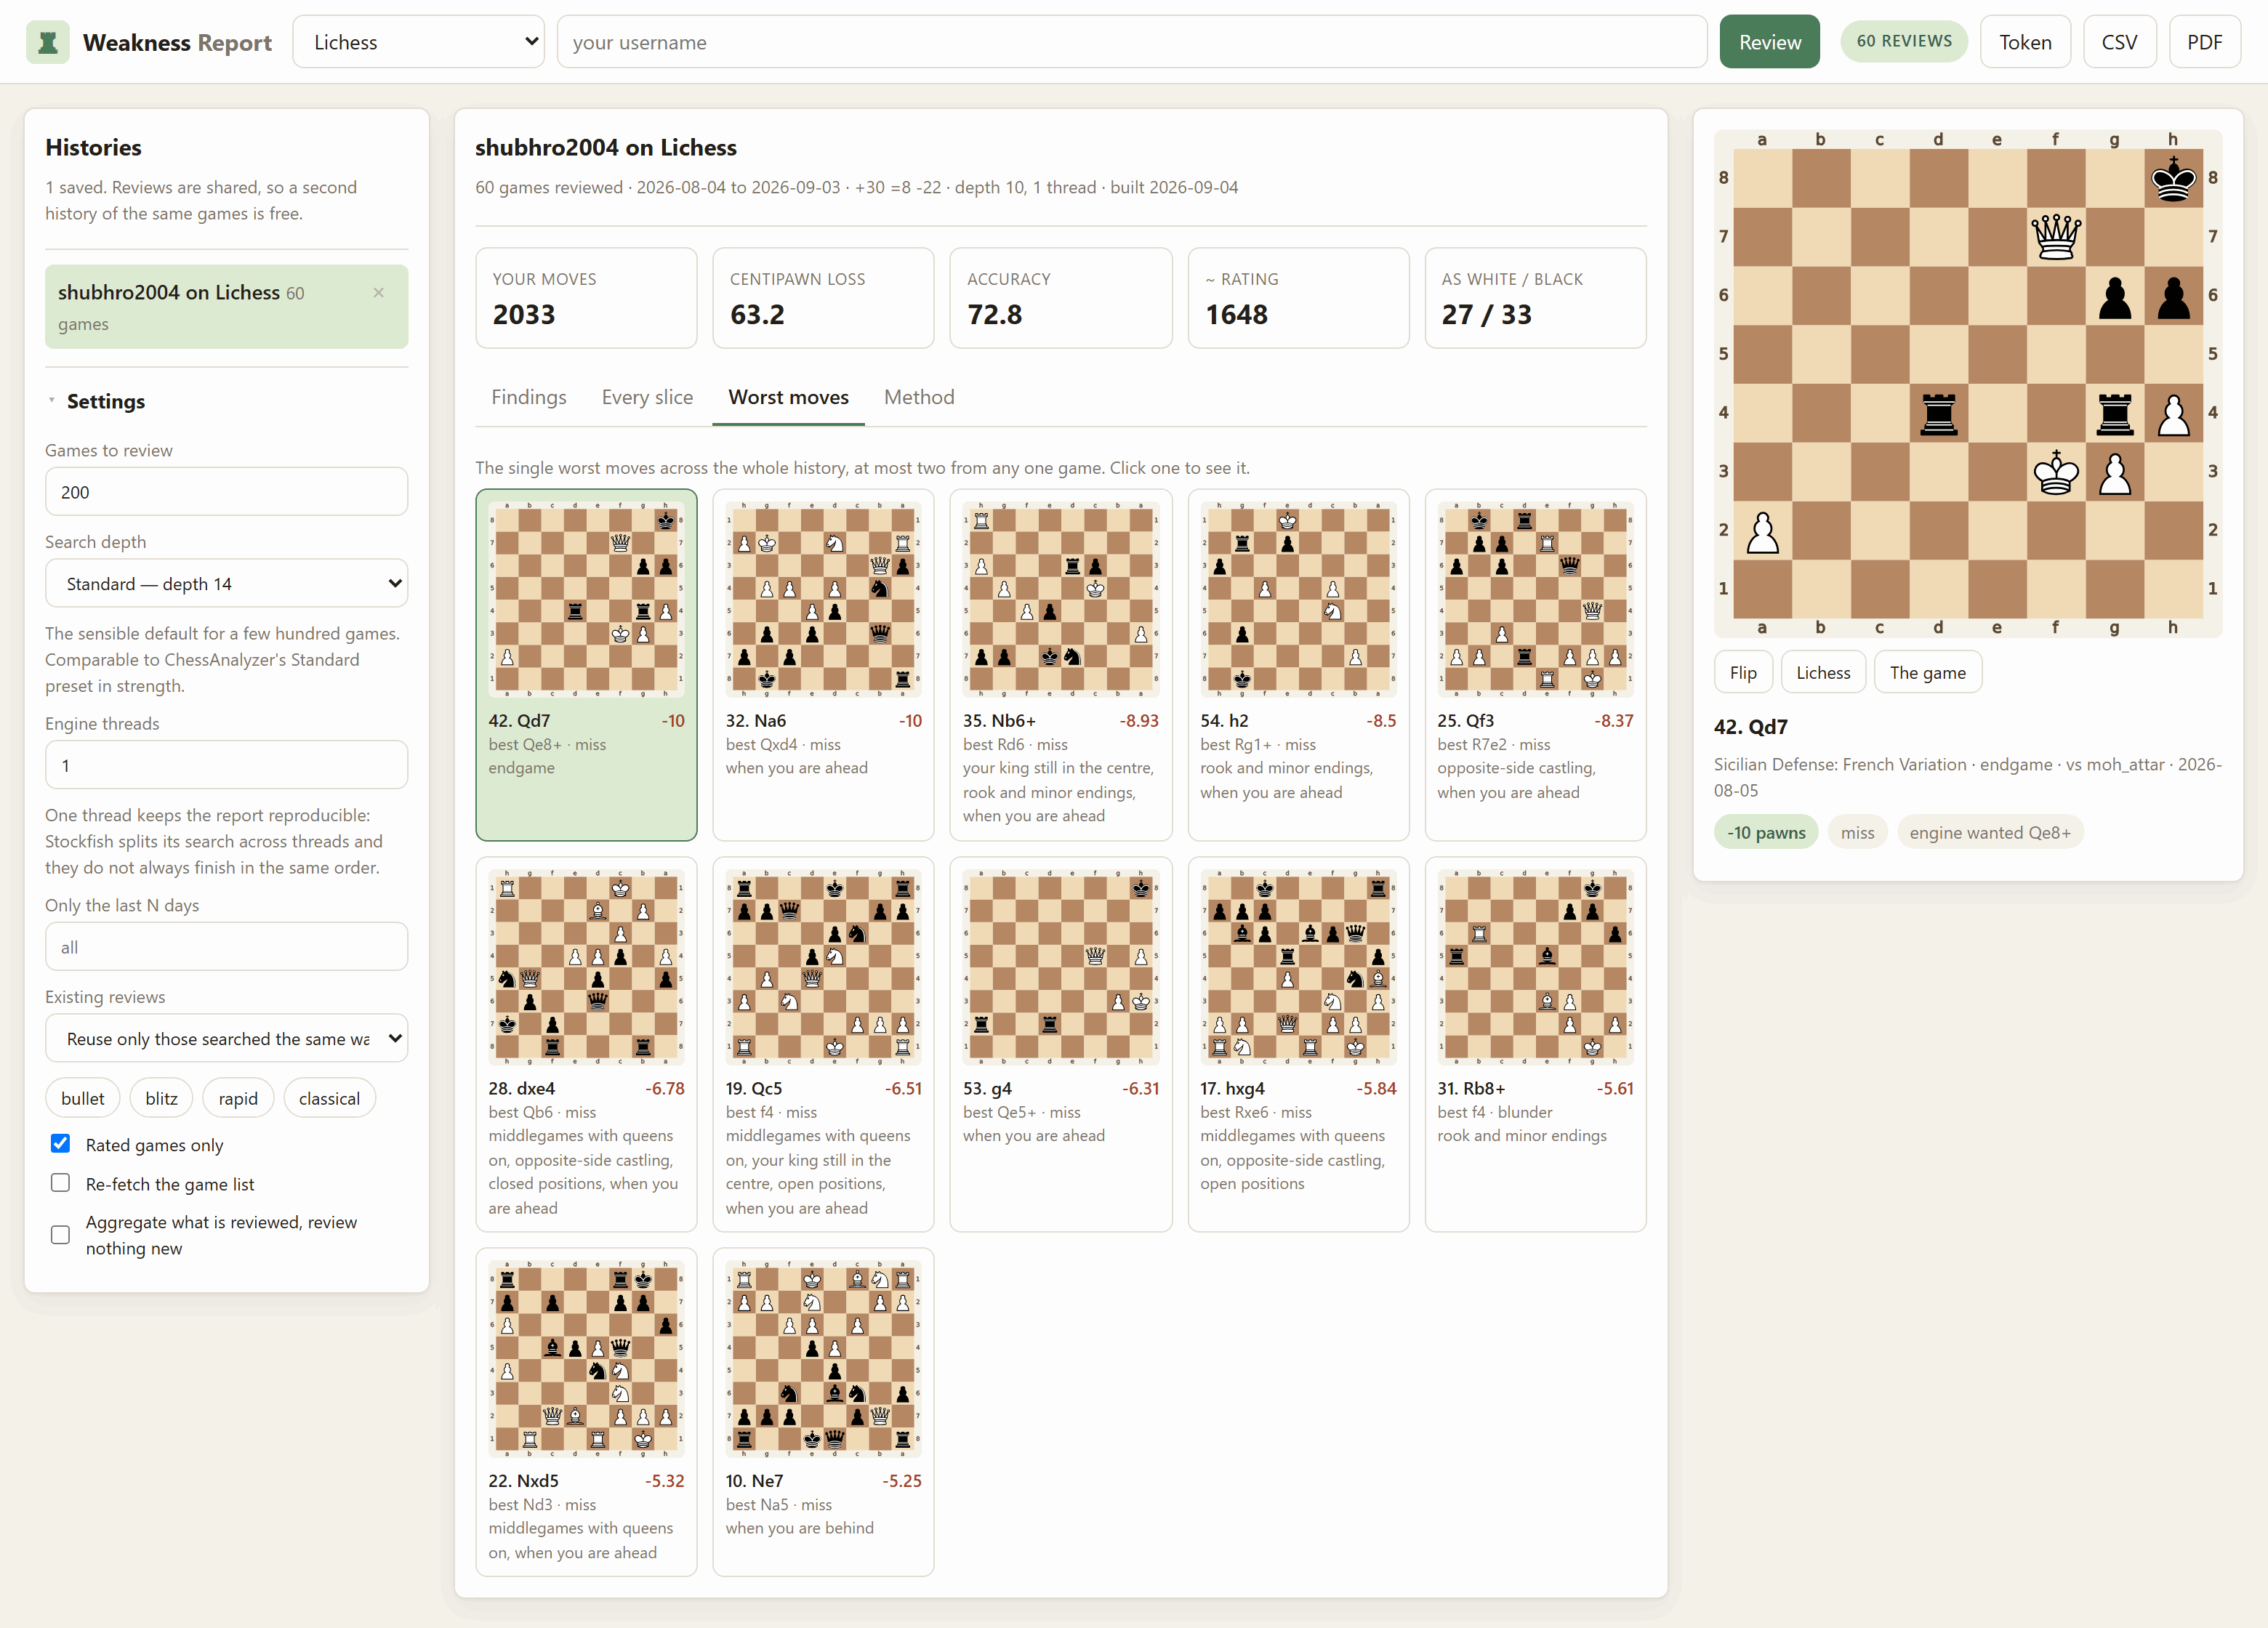Click the AS WHITE / BLACK 27 / 33 card
Image resolution: width=2268 pixels, height=1628 pixels.
tap(1535, 298)
